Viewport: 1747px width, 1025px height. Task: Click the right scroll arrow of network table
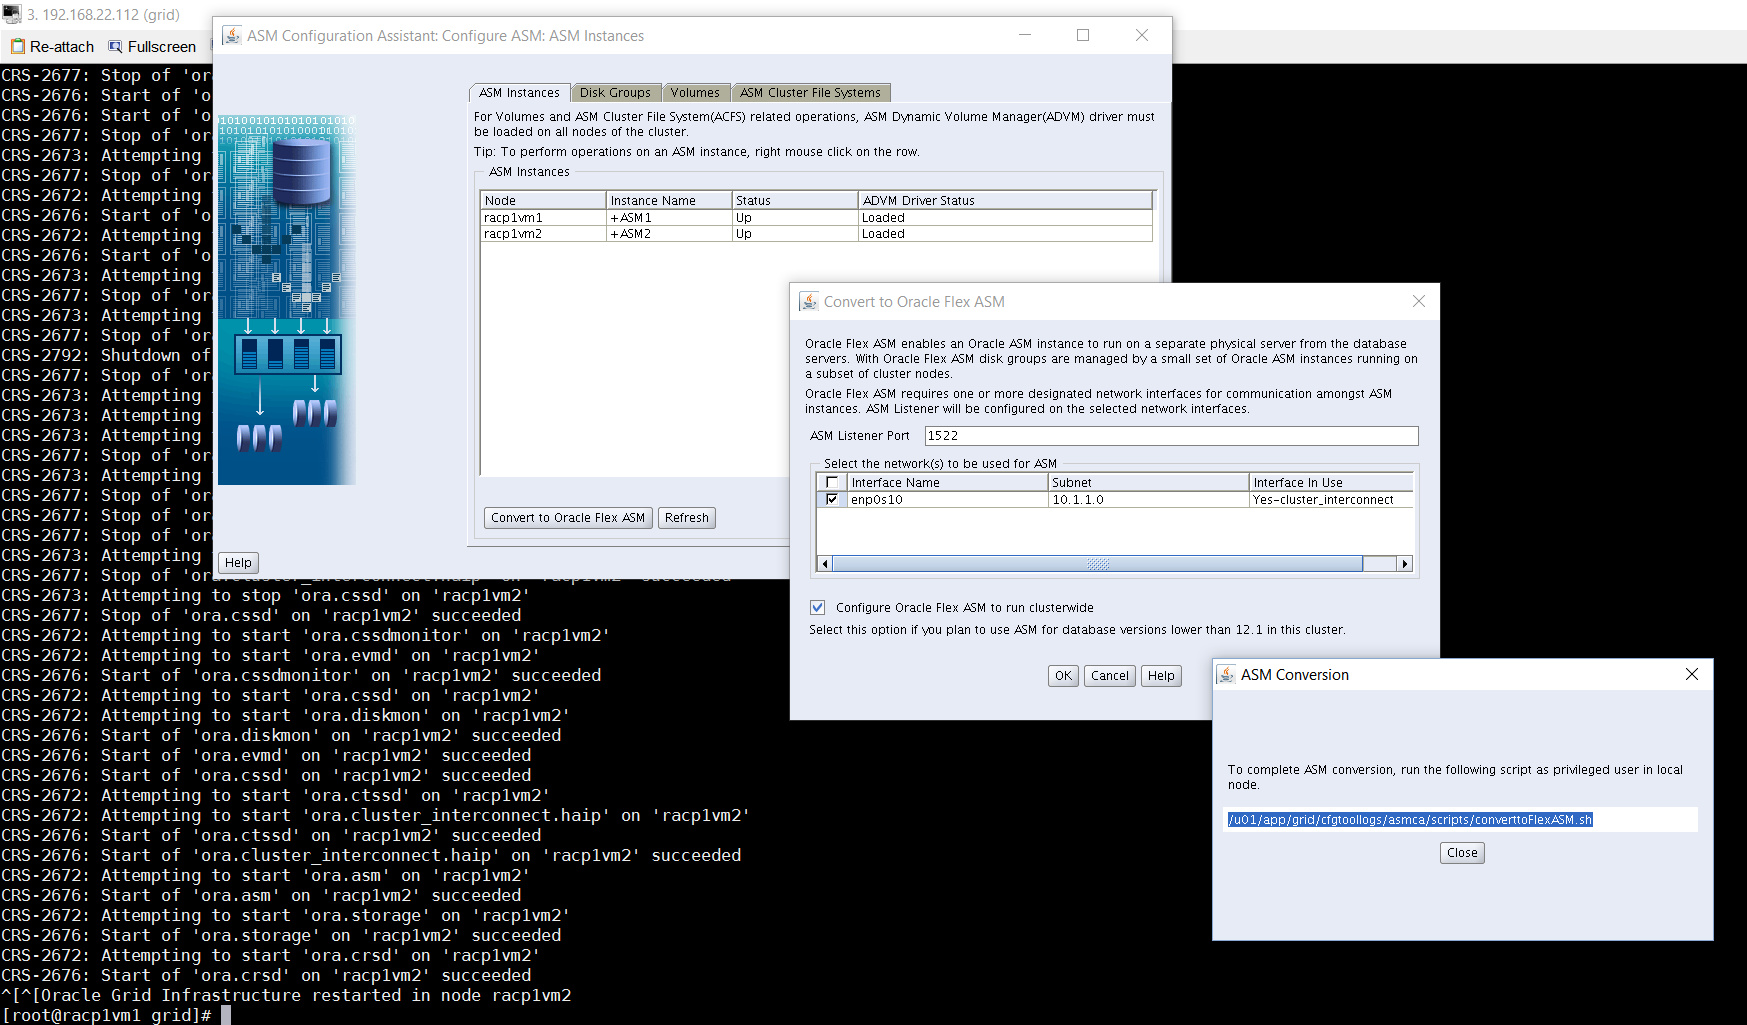pyautogui.click(x=1404, y=564)
